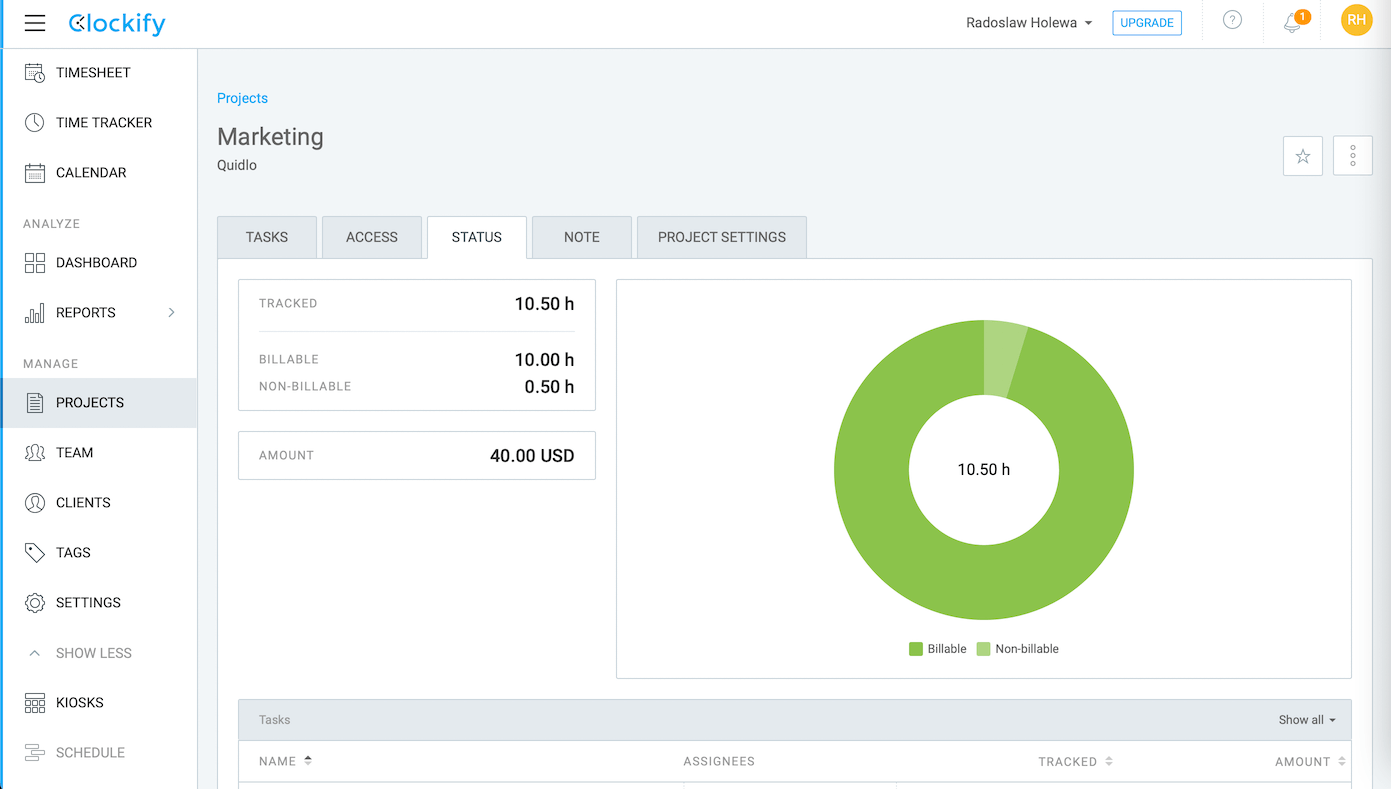Screen dimensions: 1391x789
Task: Star the Marketing project as favorite
Action: tap(1302, 156)
